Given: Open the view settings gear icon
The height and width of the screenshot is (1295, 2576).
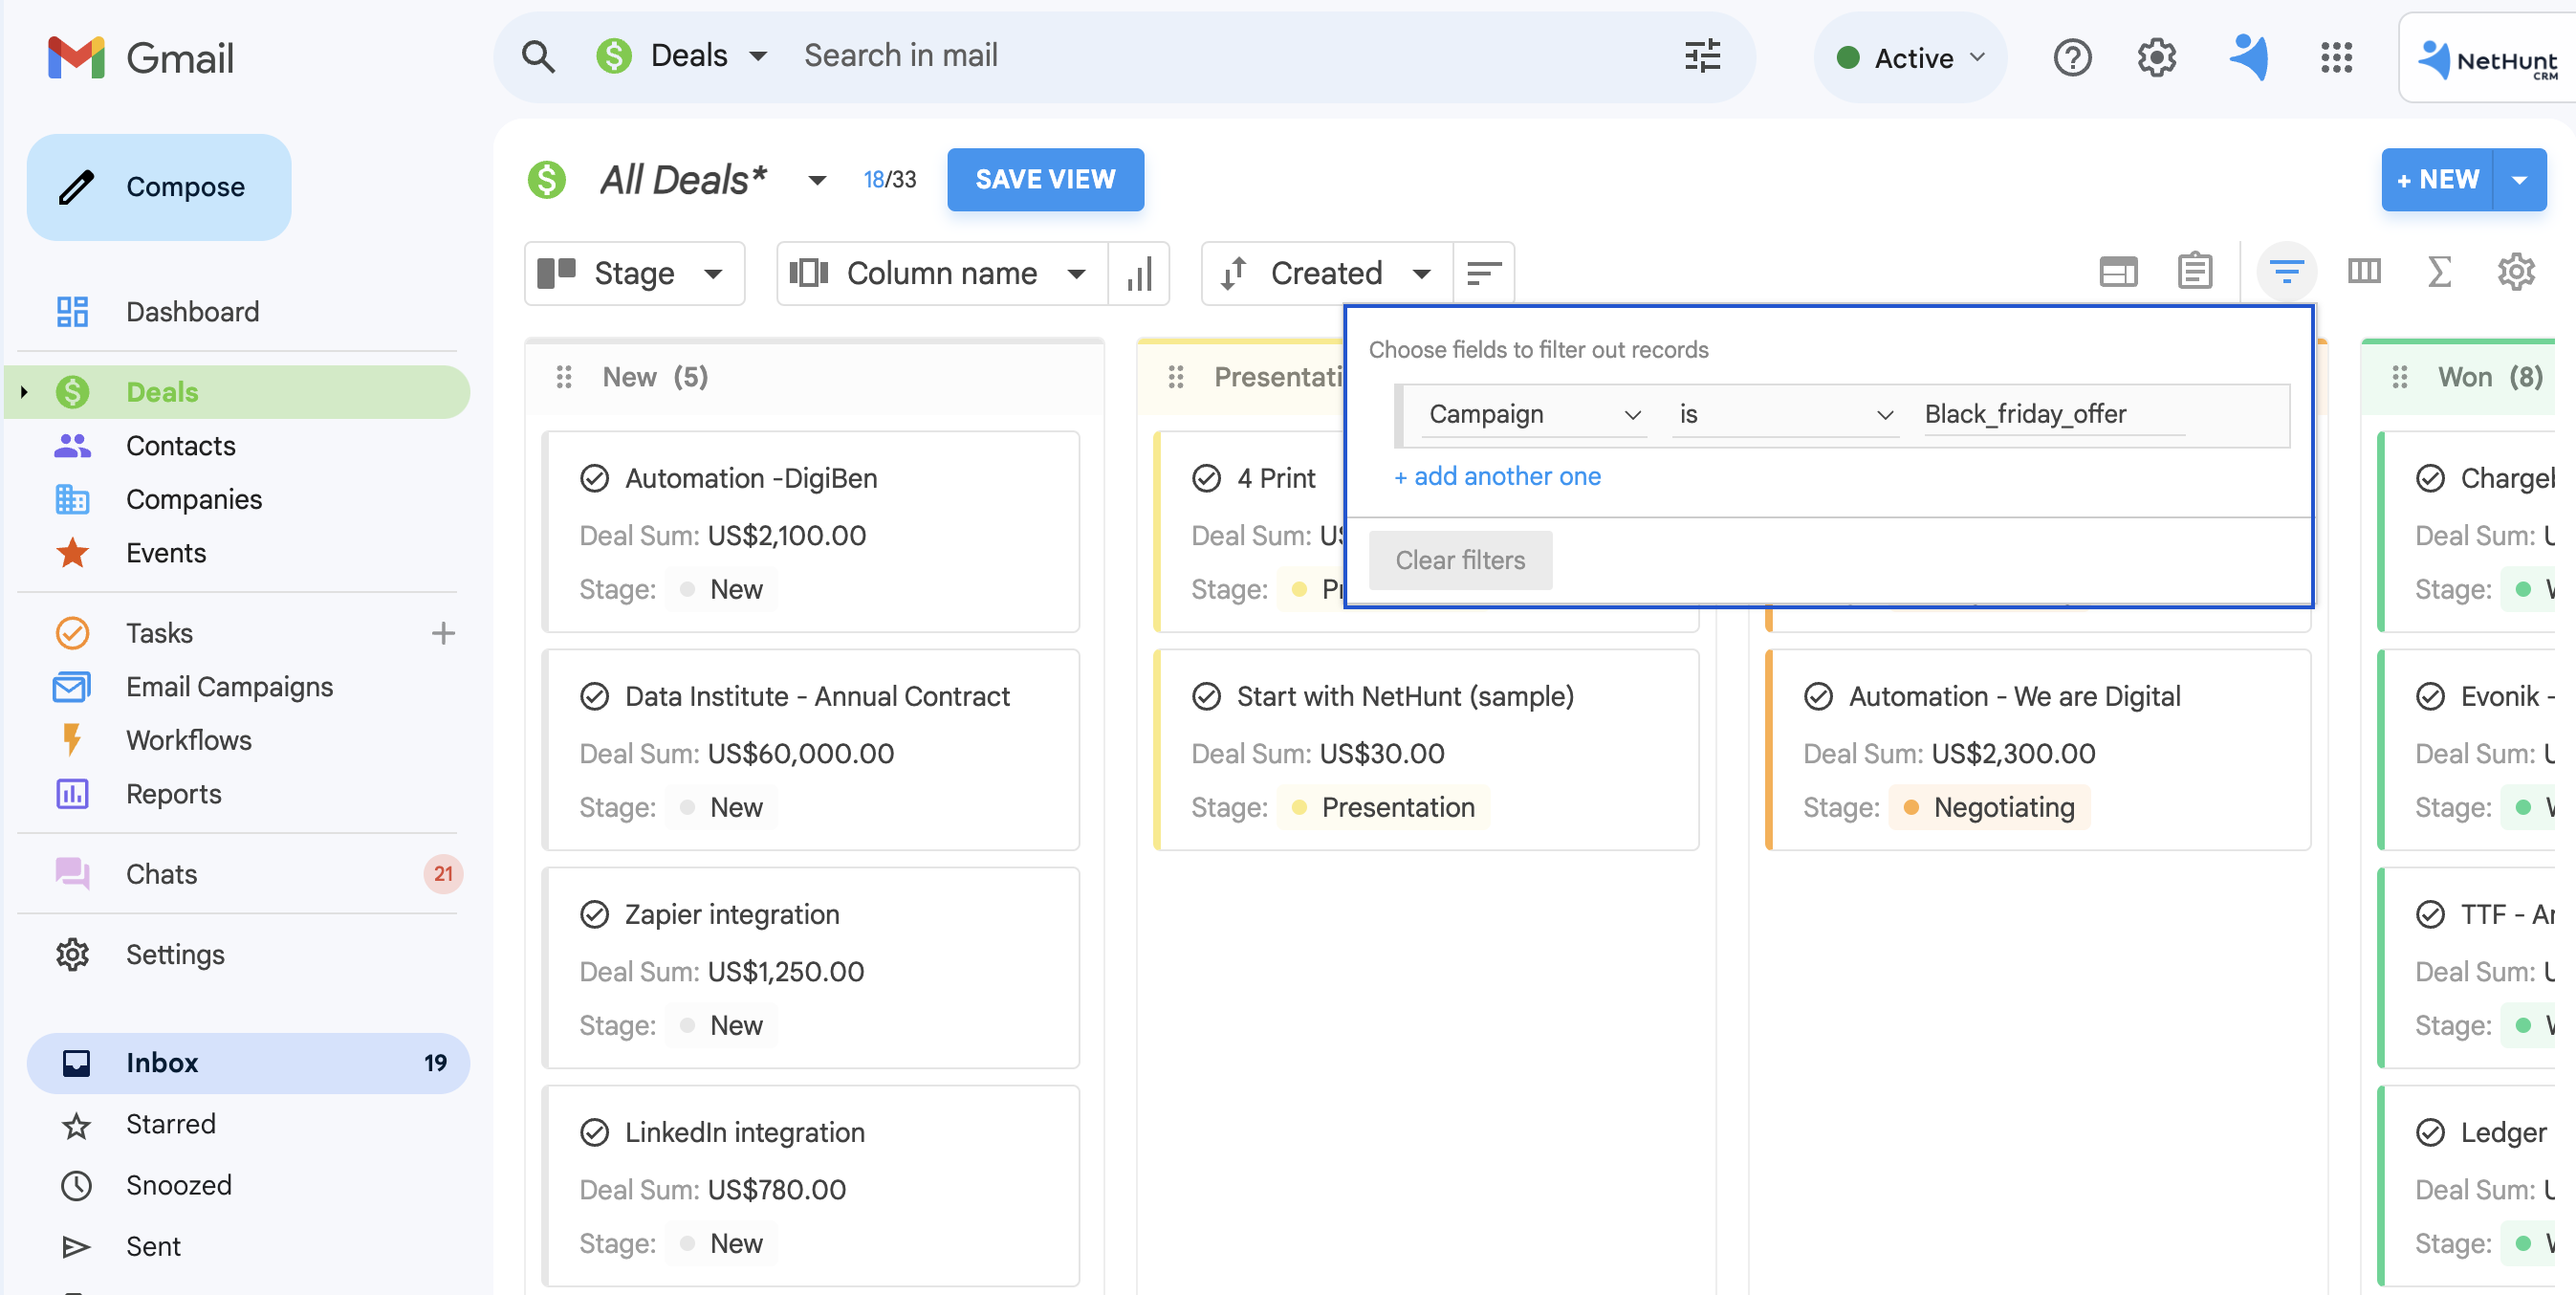Looking at the screenshot, I should click(2516, 272).
